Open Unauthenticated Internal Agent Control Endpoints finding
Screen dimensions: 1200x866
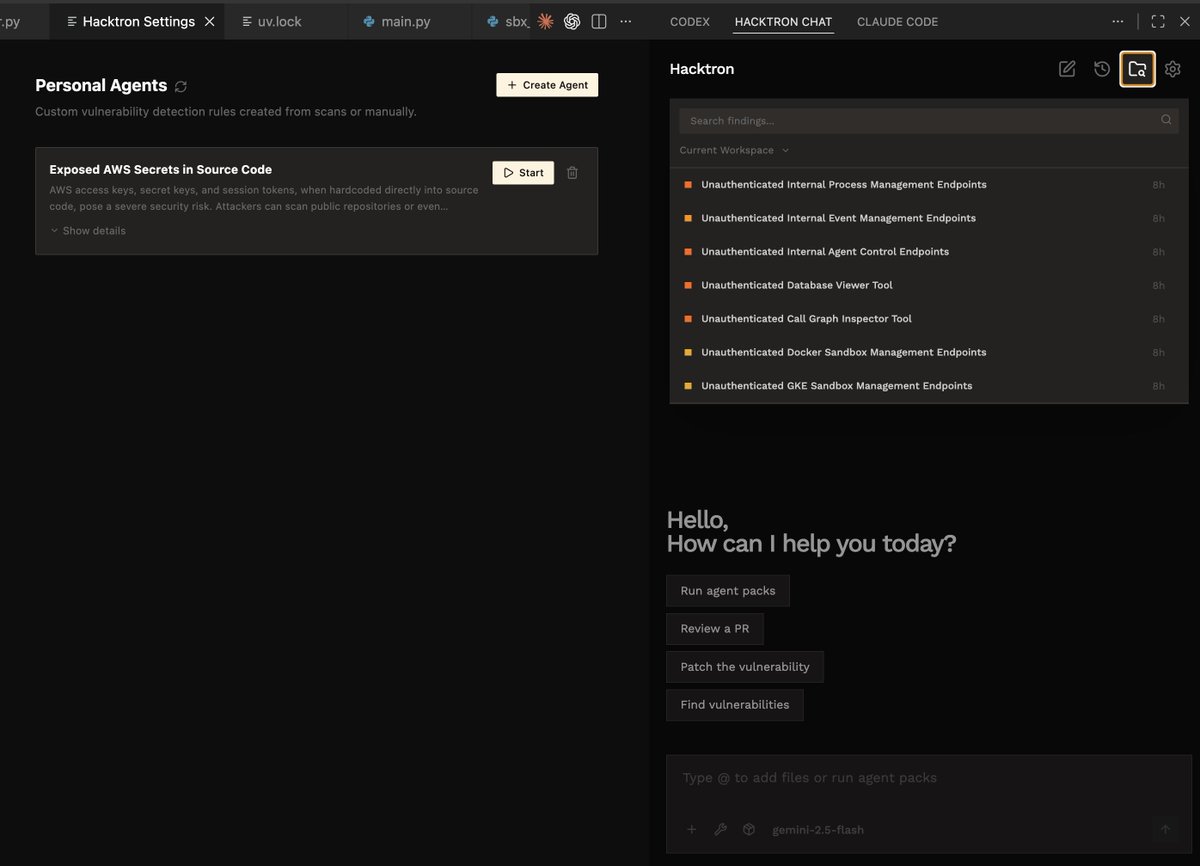pyautogui.click(x=929, y=252)
